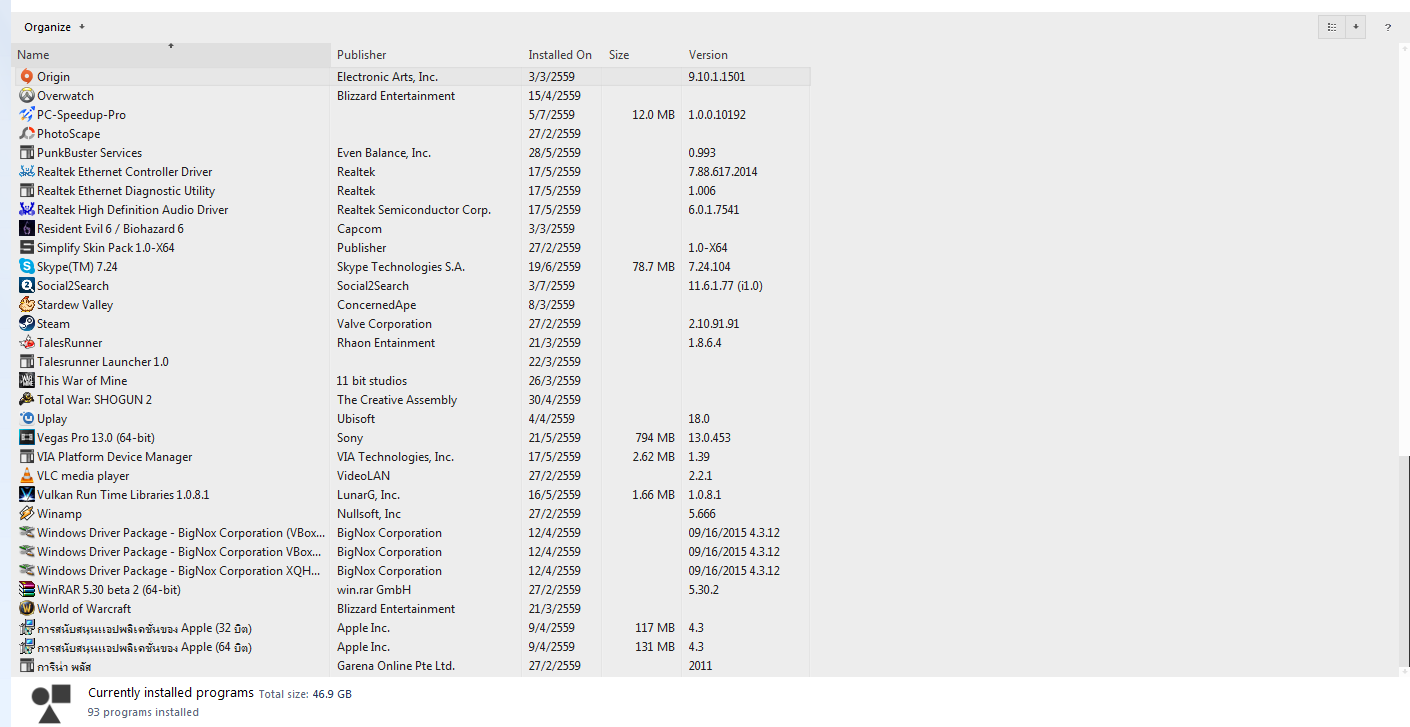Click the Realtek Ethernet Controller Driver icon

tap(27, 172)
